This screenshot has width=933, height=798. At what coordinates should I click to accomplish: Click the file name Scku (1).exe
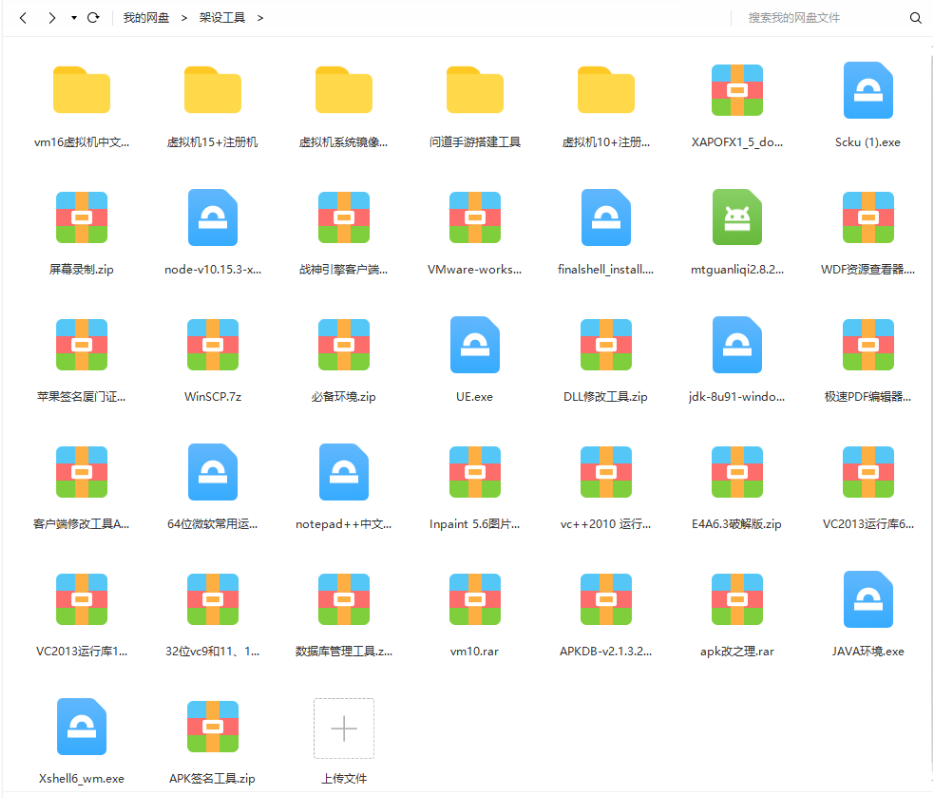(868, 142)
